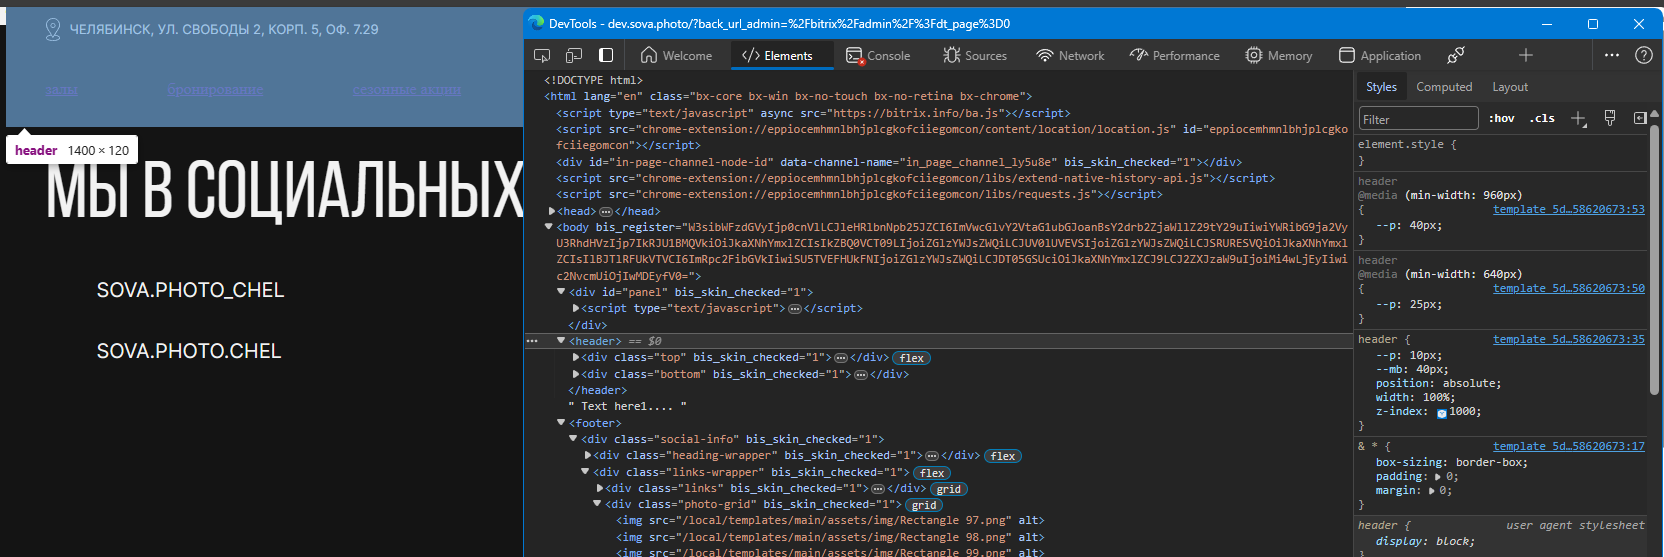Collapse the selected header element node
The width and height of the screenshot is (1664, 557).
click(x=561, y=341)
